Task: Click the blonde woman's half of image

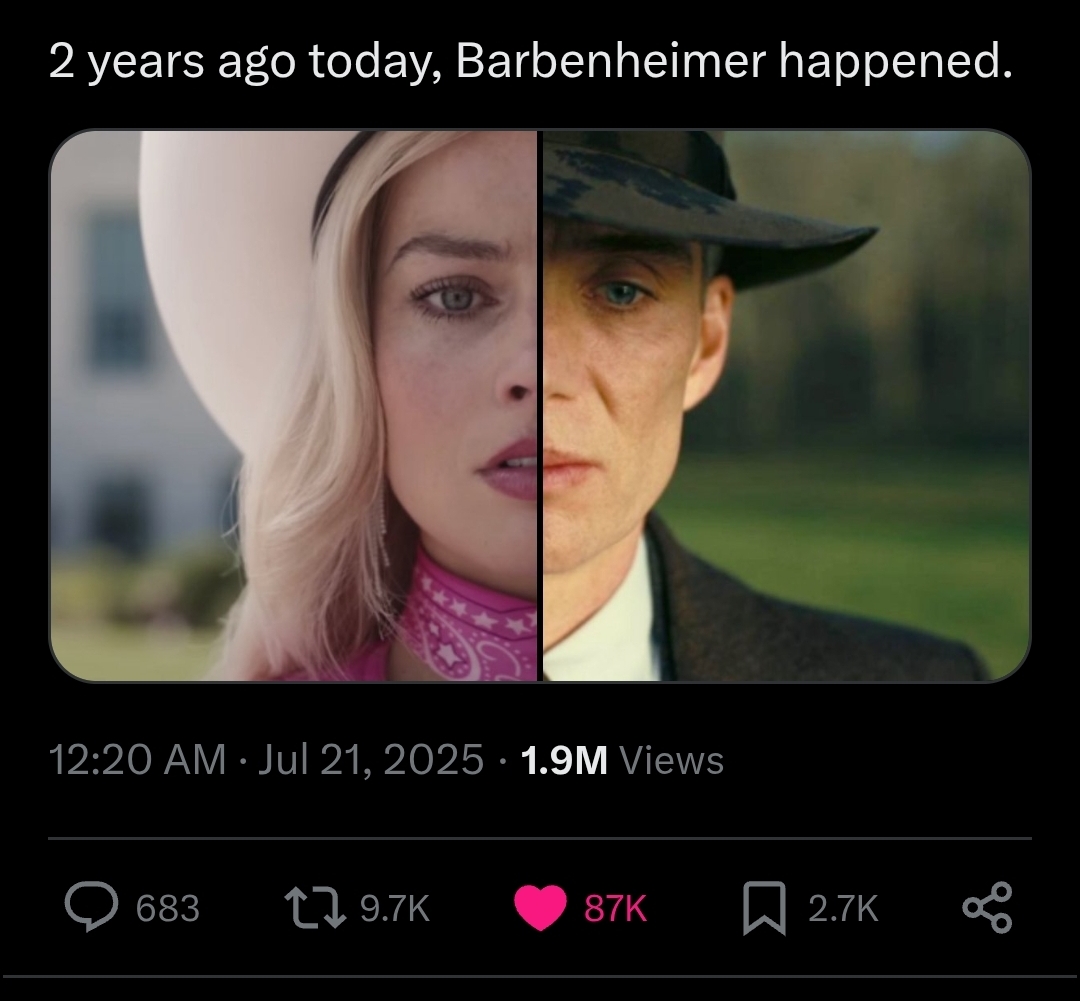Action: point(294,406)
